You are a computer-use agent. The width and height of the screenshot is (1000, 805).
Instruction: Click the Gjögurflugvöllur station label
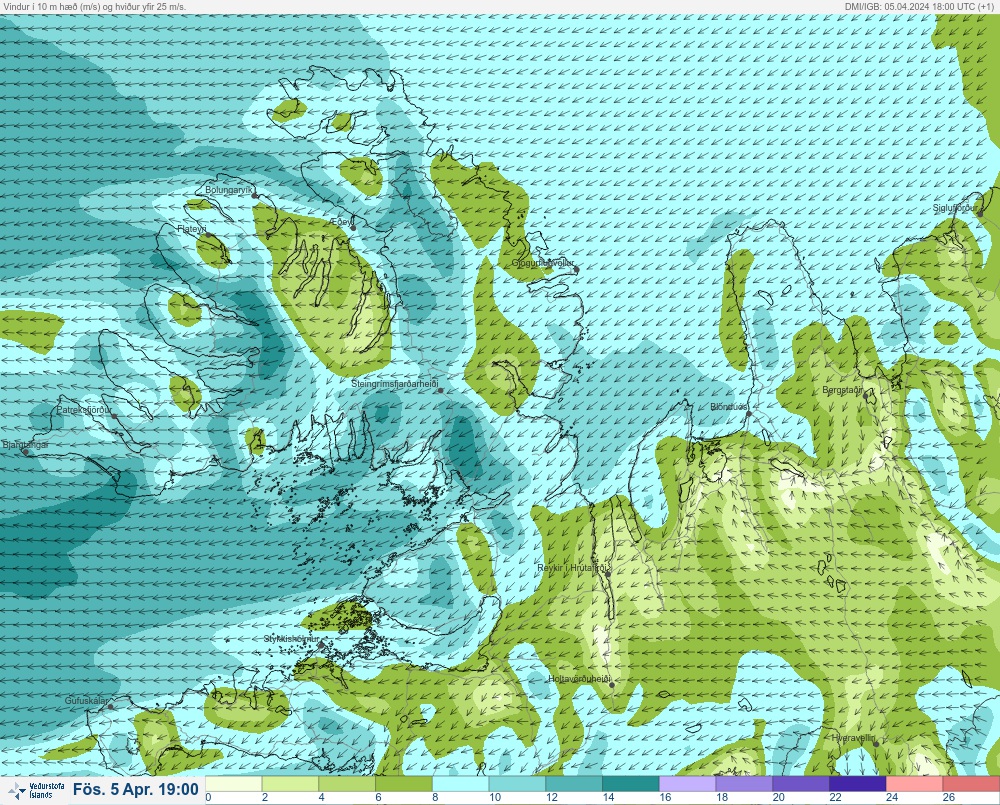543,263
